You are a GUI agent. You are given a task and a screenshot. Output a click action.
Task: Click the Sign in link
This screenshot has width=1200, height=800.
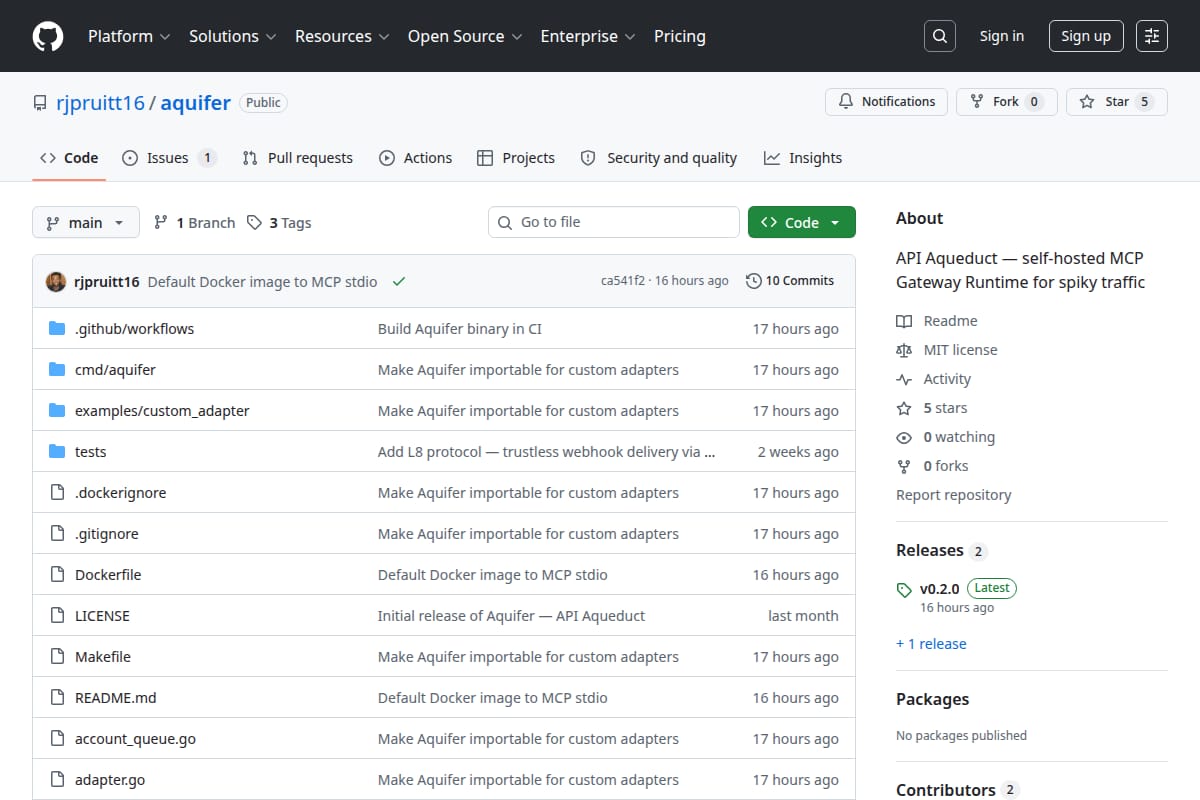(x=1002, y=36)
